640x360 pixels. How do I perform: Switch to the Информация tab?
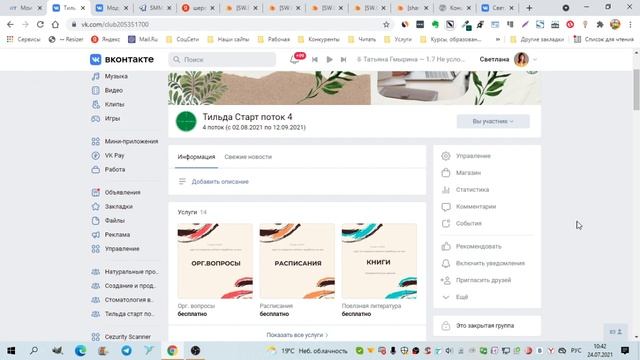click(x=196, y=157)
